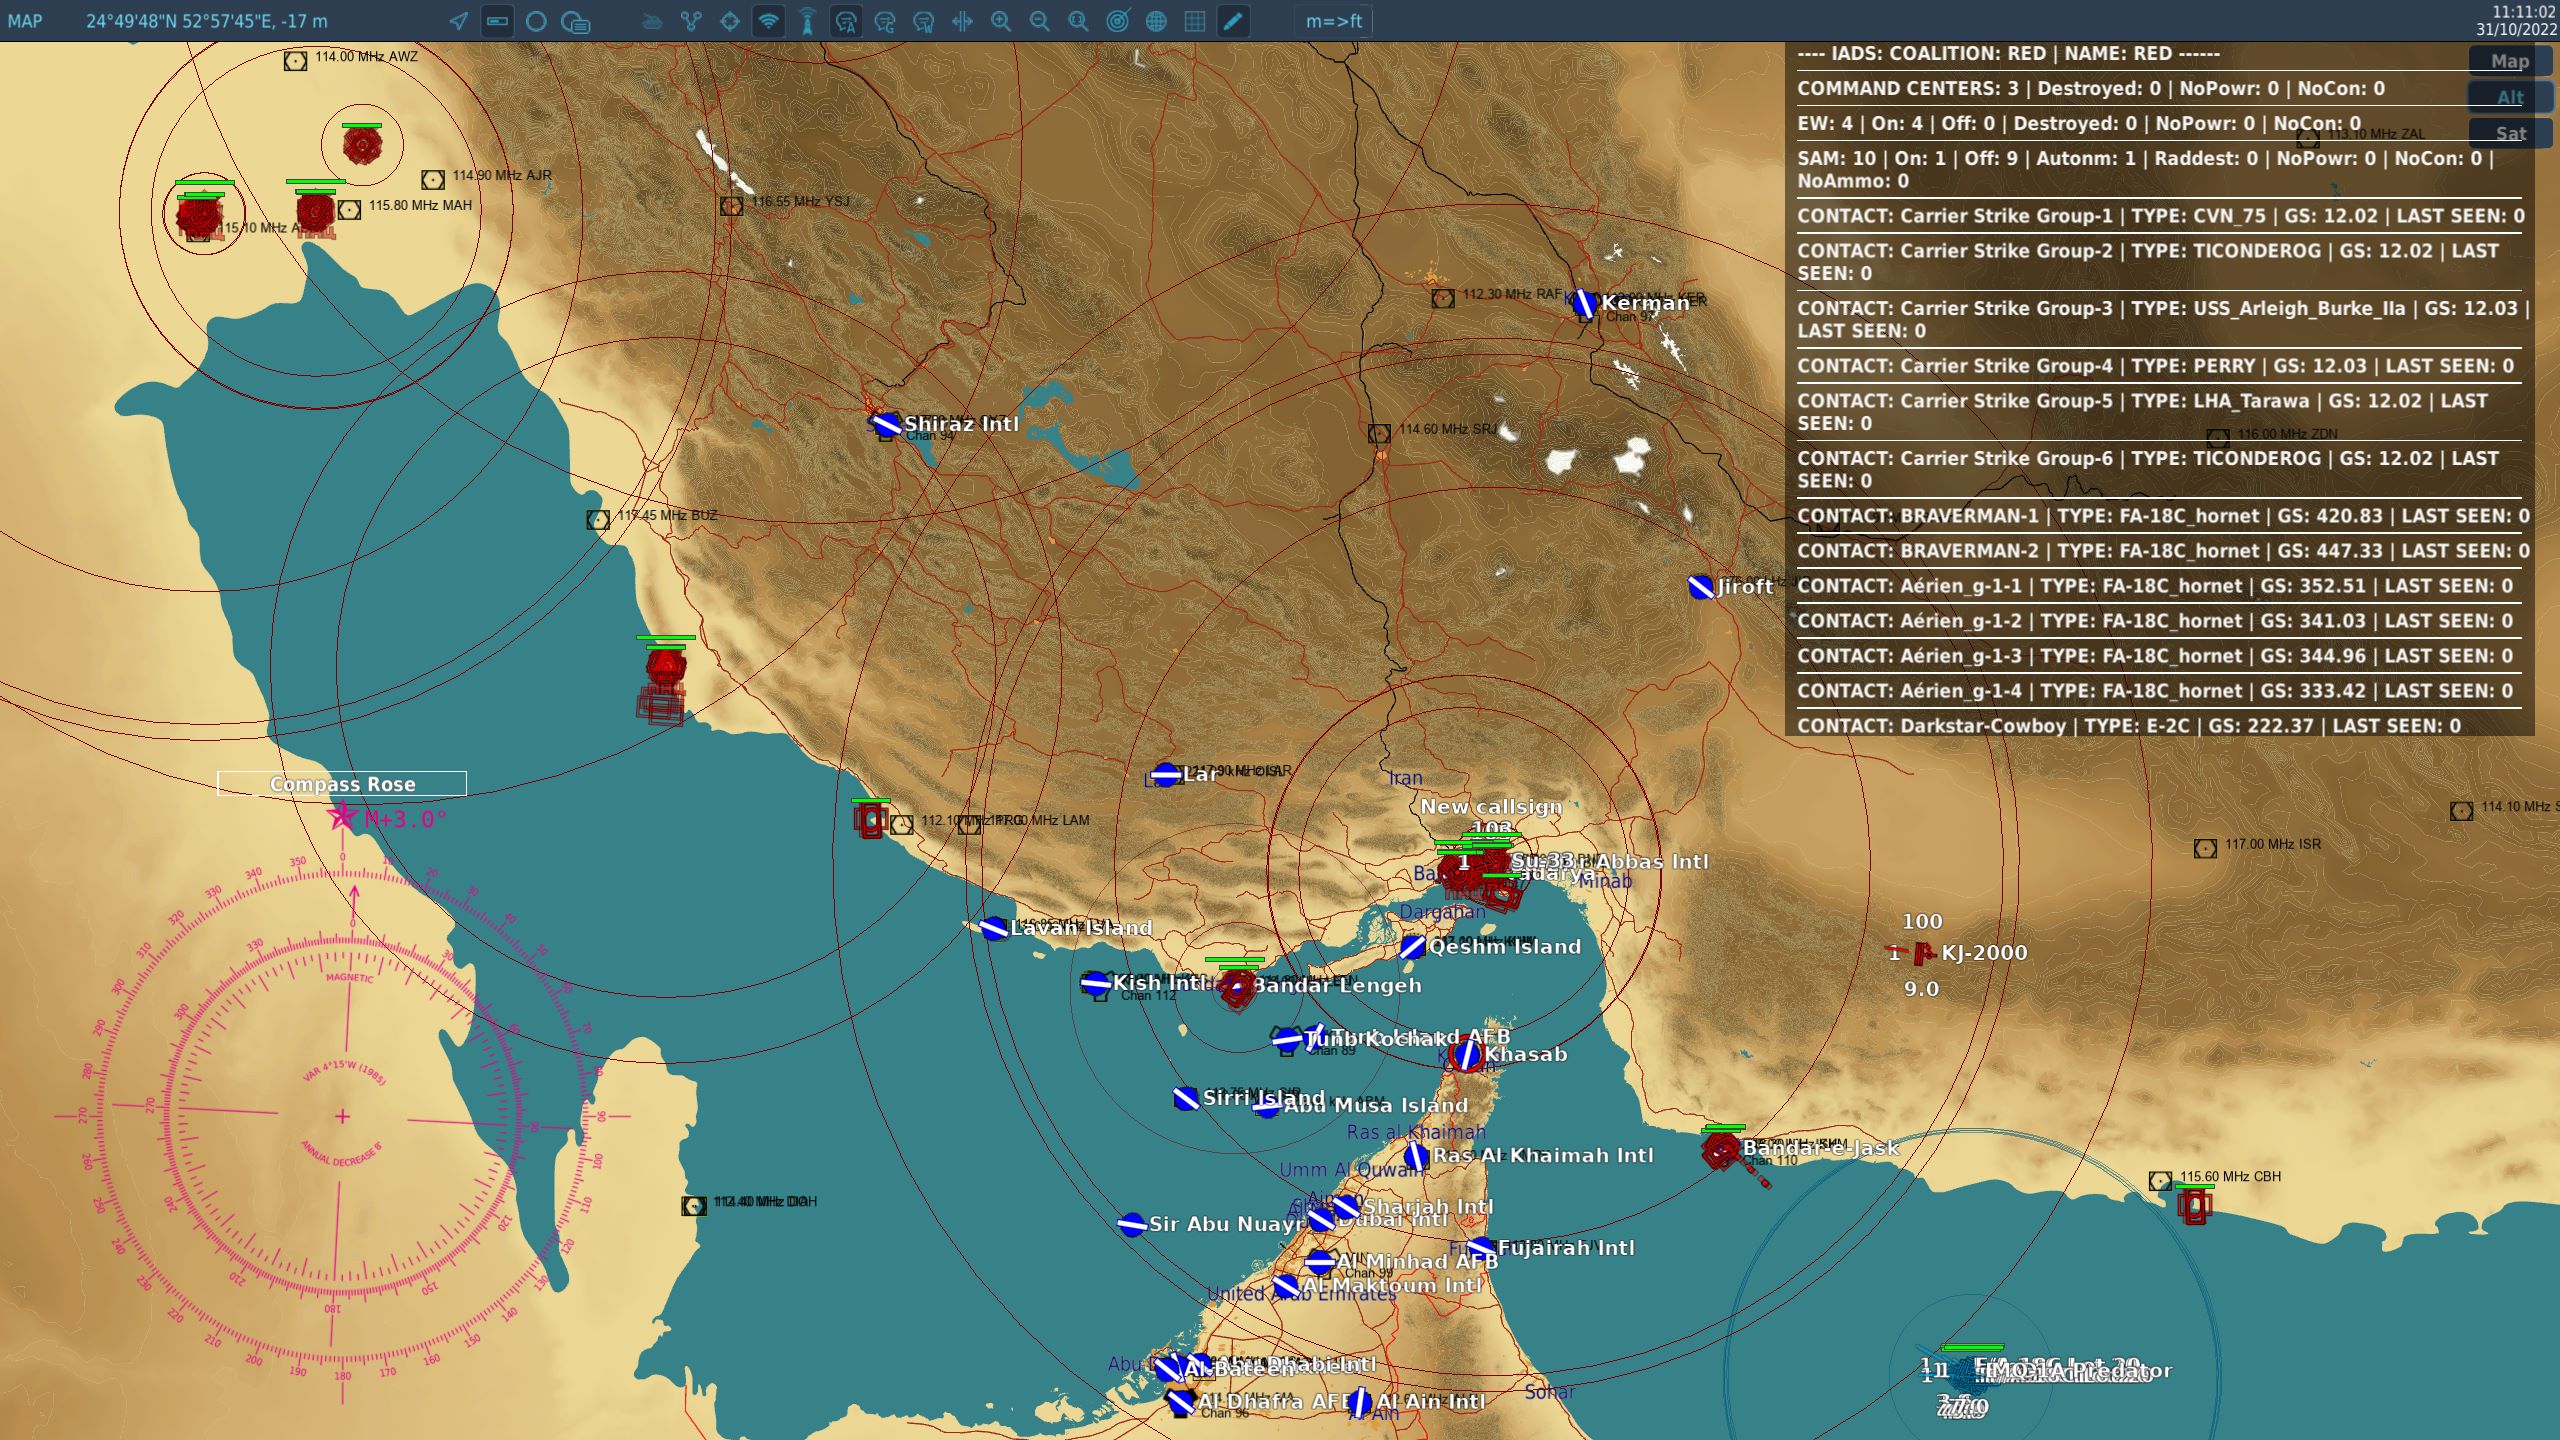Click the target bullseye icon
This screenshot has width=2560, height=1440.
(1117, 21)
